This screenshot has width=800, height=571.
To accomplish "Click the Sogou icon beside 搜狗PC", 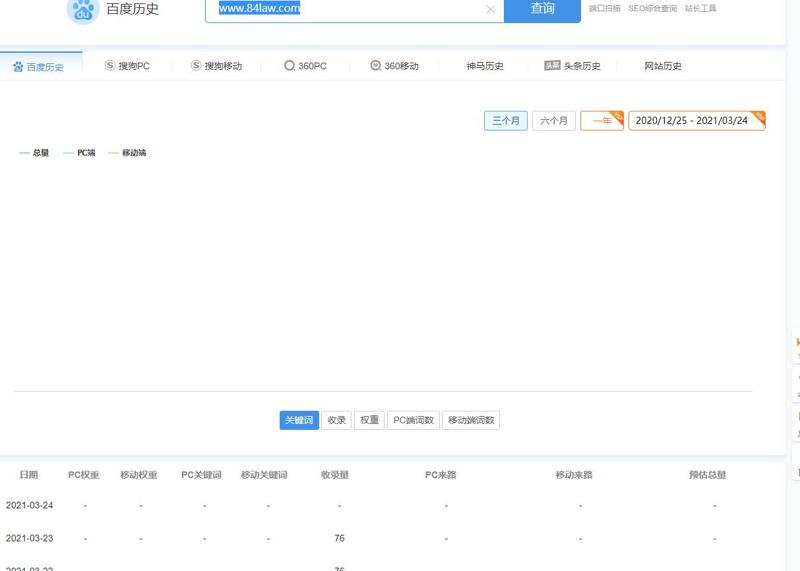I will (x=110, y=66).
